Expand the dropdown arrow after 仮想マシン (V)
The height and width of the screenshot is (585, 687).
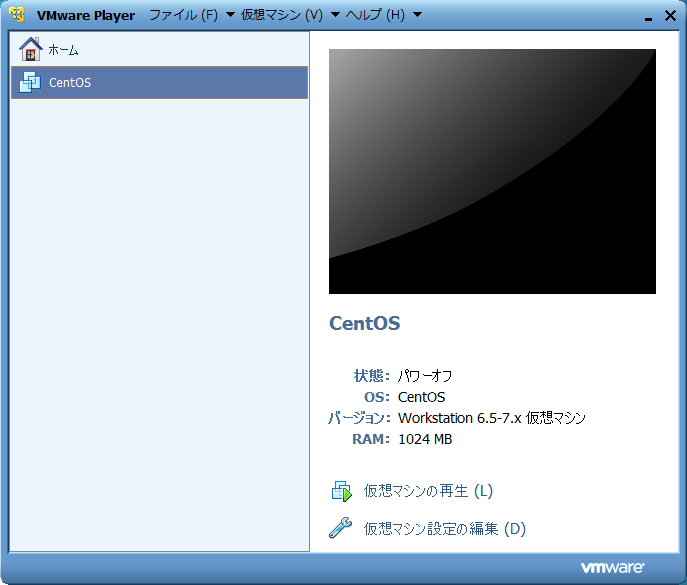click(x=335, y=15)
